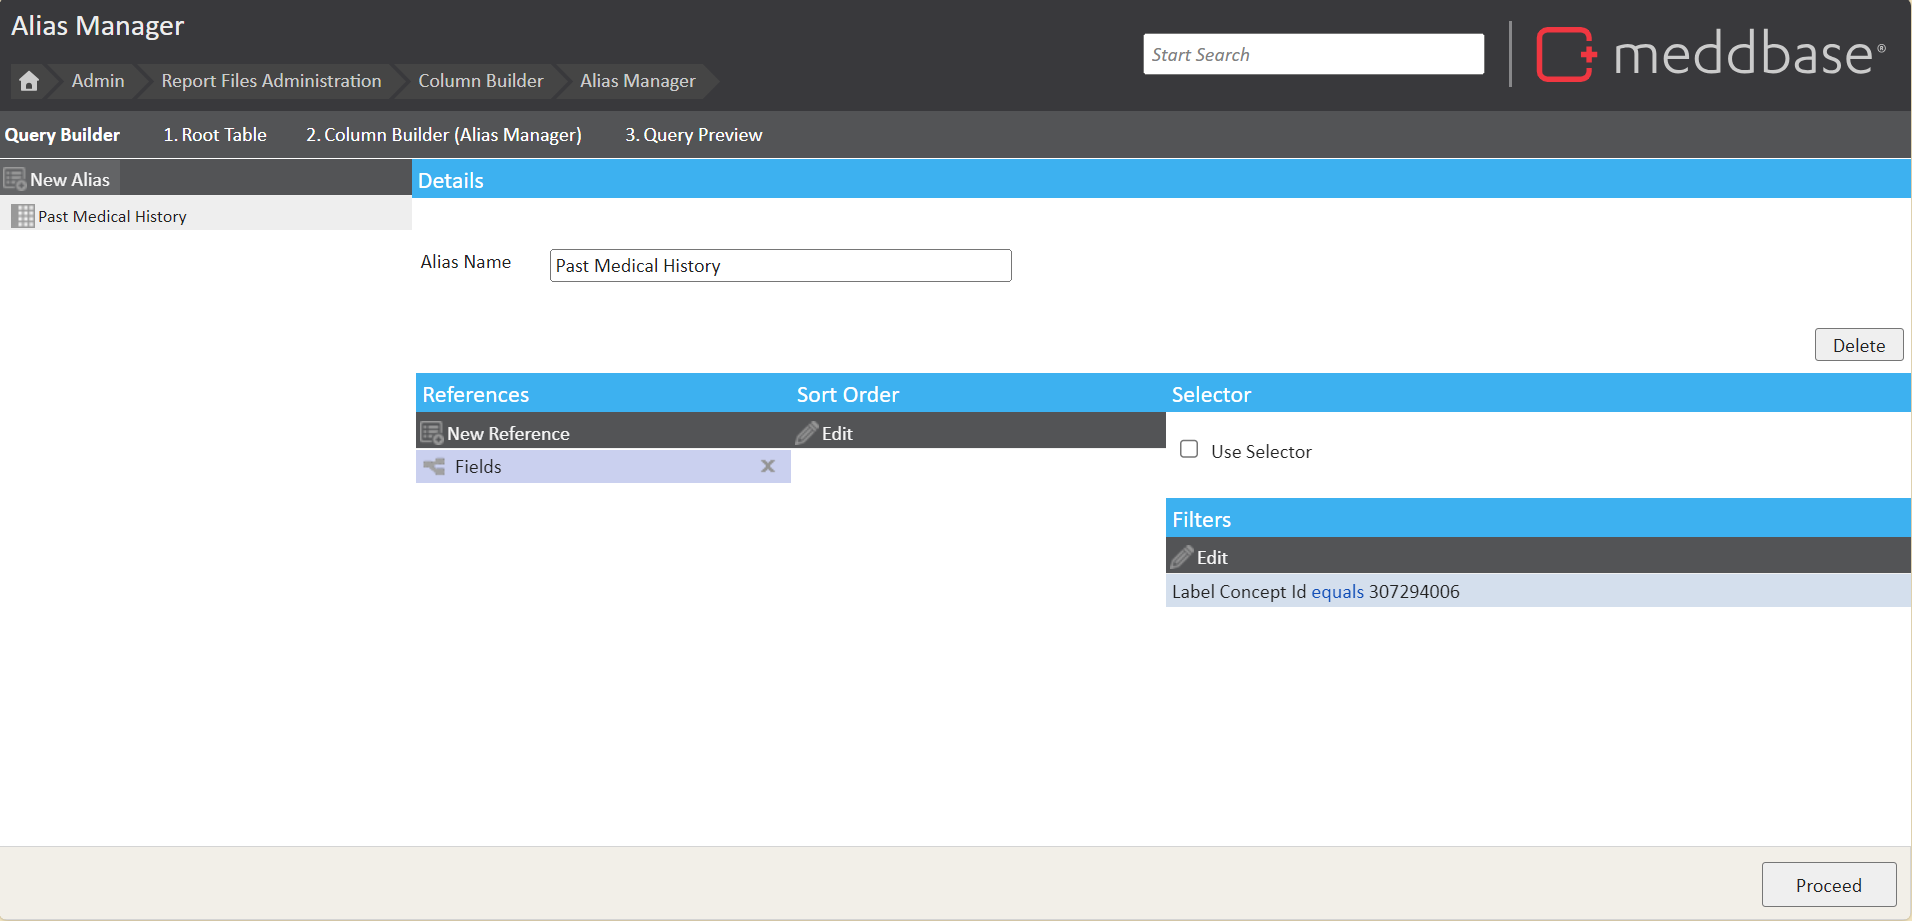Viewport: 1912px width, 921px height.
Task: Click the New Reference icon
Action: click(x=432, y=433)
